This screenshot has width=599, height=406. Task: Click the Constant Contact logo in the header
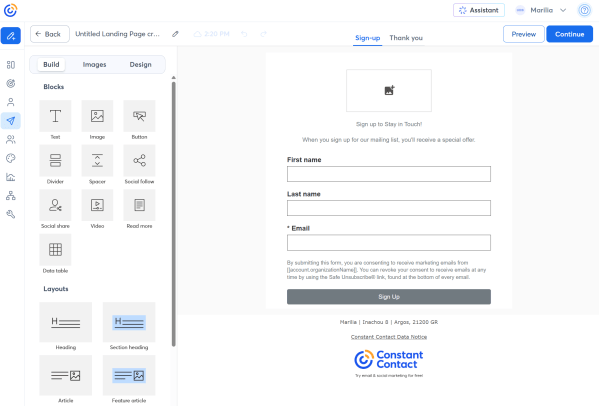tap(10, 10)
